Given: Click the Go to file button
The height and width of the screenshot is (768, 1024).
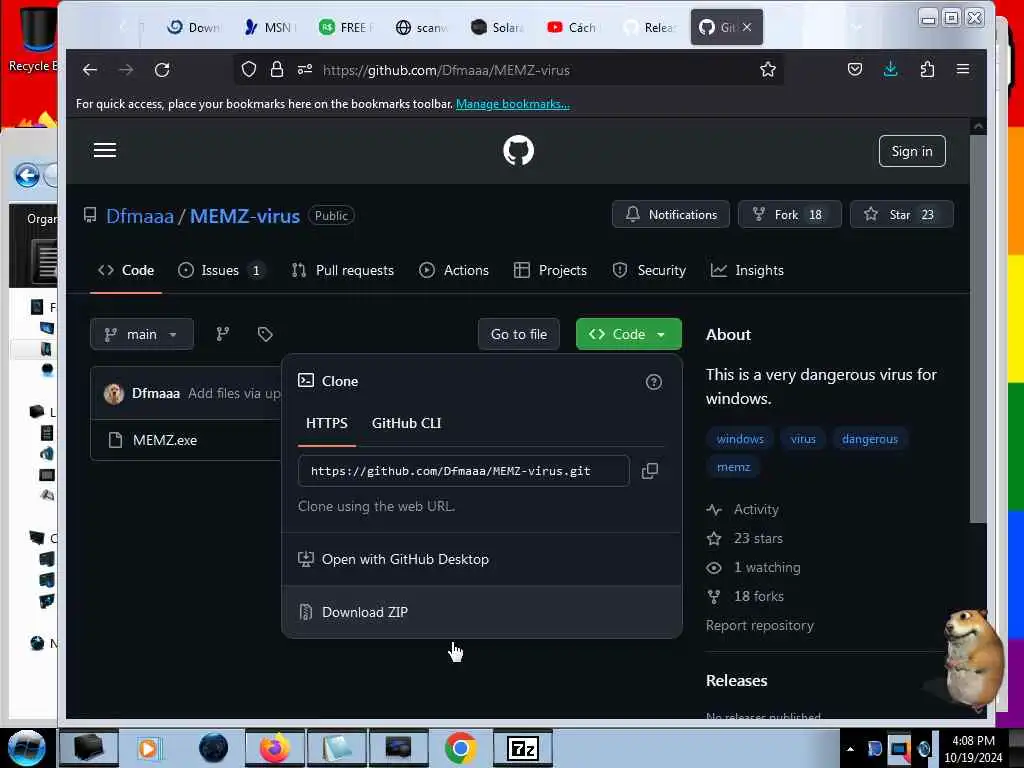Looking at the screenshot, I should click(x=519, y=334).
